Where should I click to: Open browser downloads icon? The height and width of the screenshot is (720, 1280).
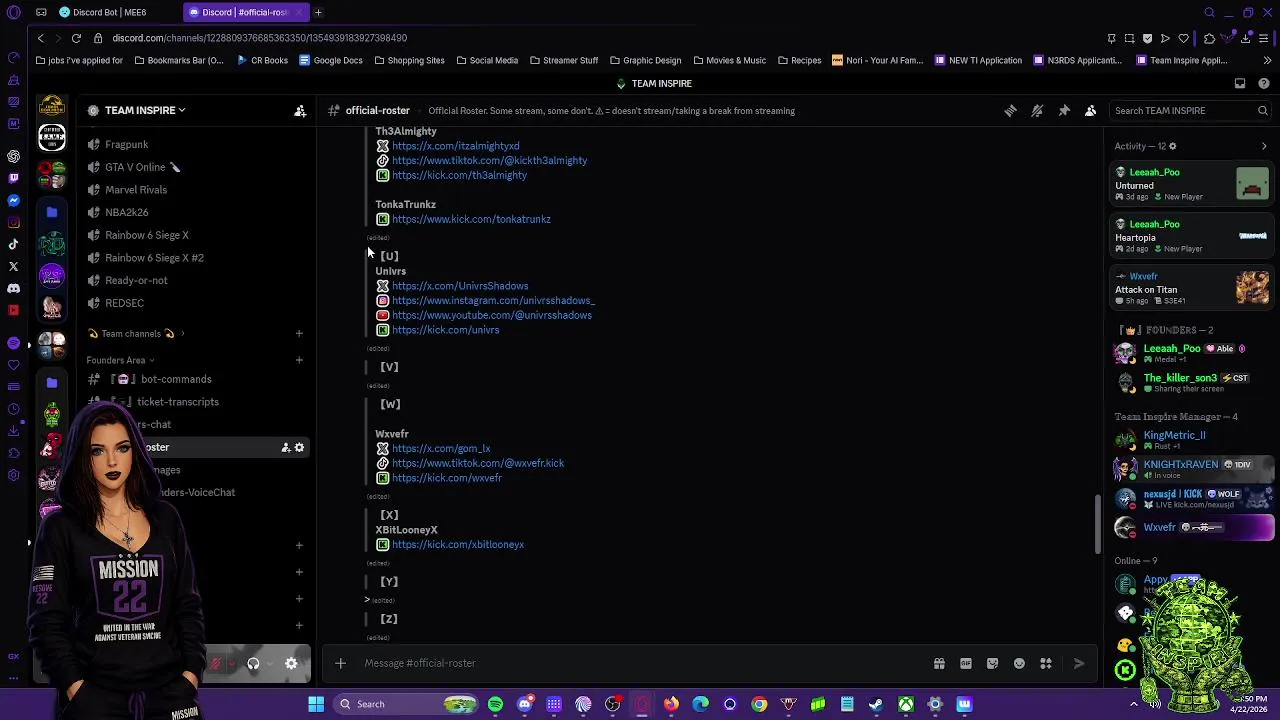(x=1246, y=38)
